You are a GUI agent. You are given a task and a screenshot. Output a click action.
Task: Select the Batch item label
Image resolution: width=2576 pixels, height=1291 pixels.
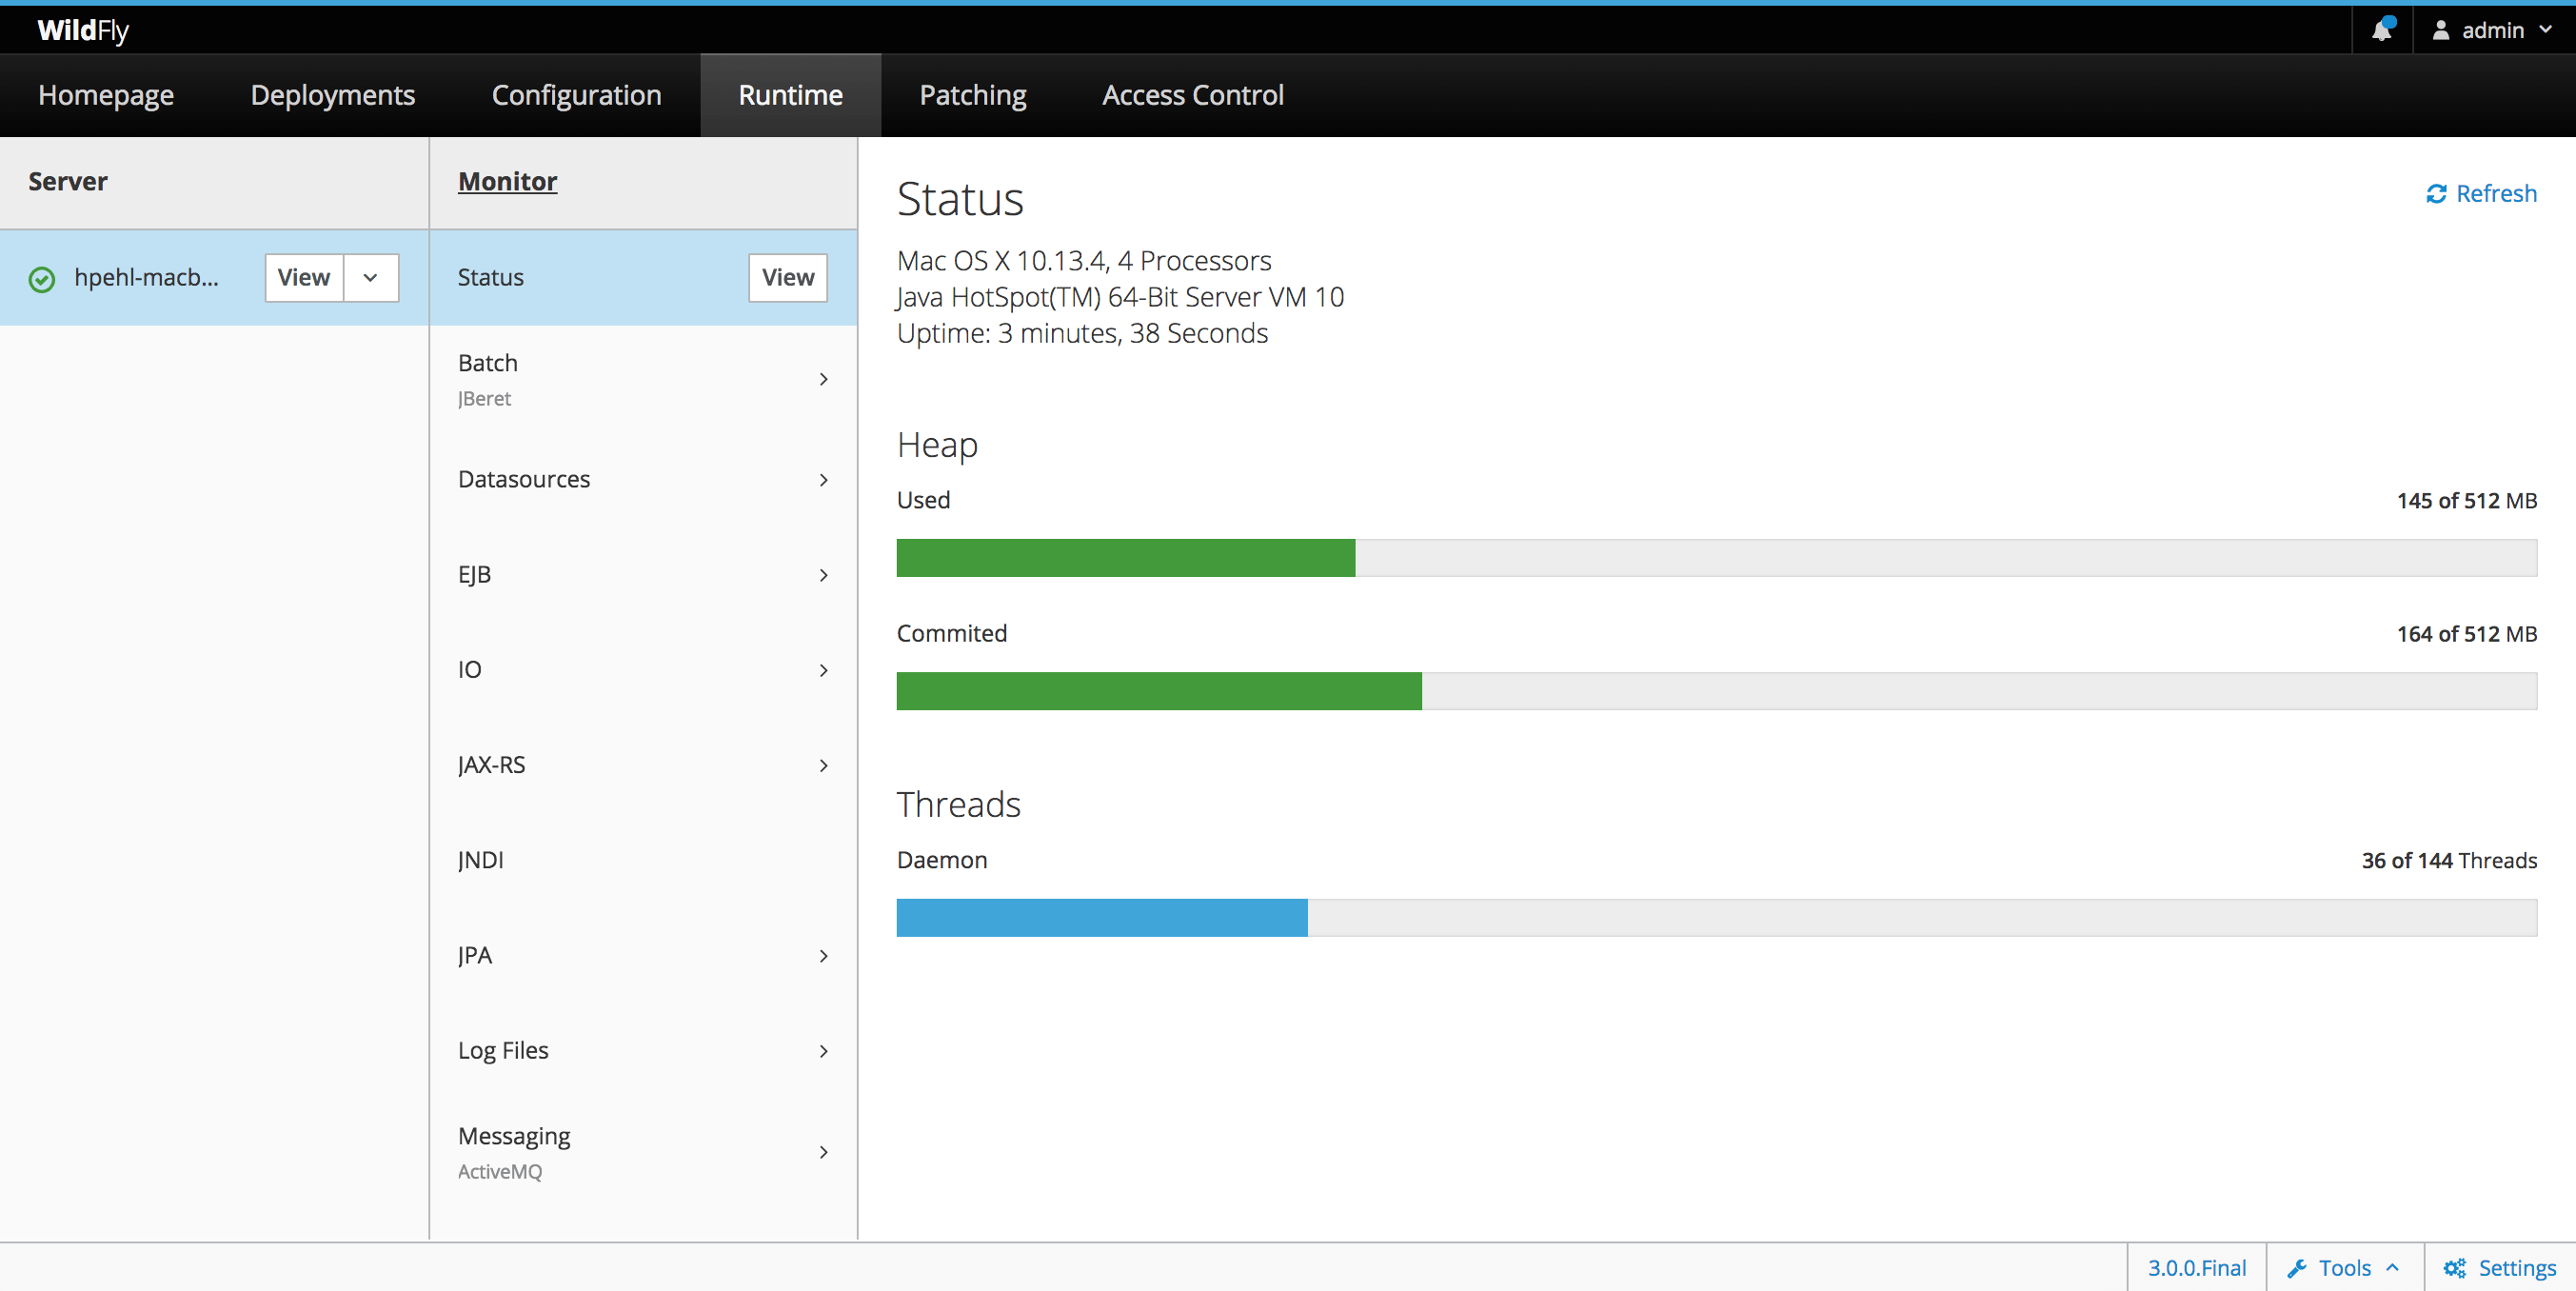point(487,363)
